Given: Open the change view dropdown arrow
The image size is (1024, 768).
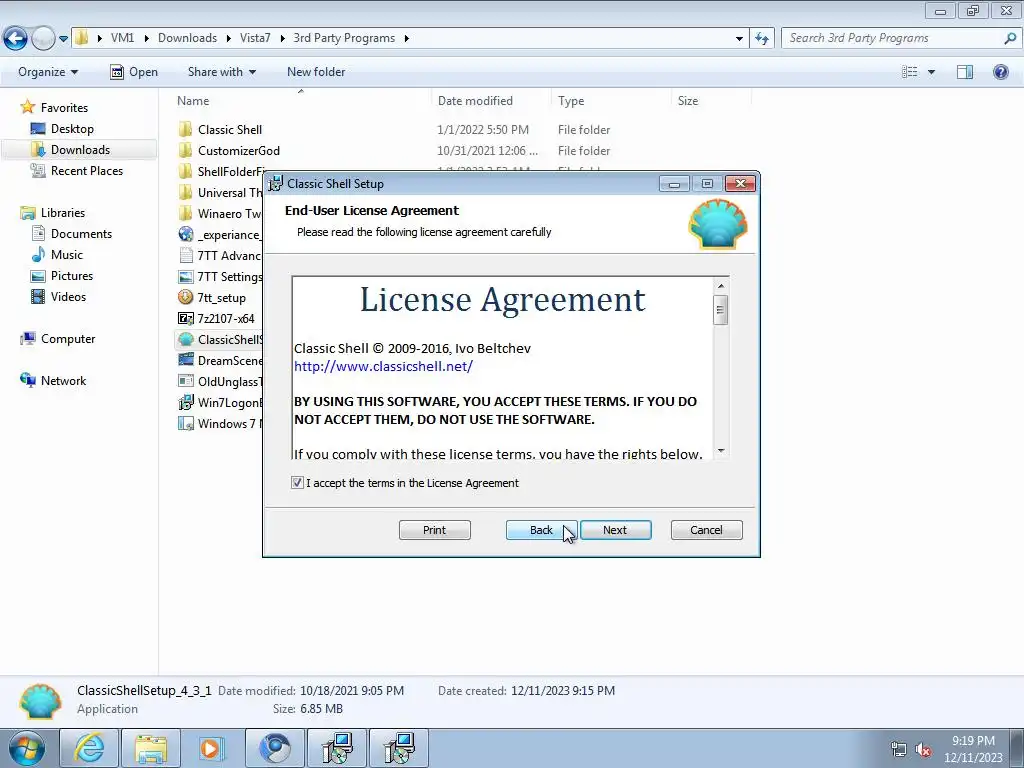Looking at the screenshot, I should 931,72.
